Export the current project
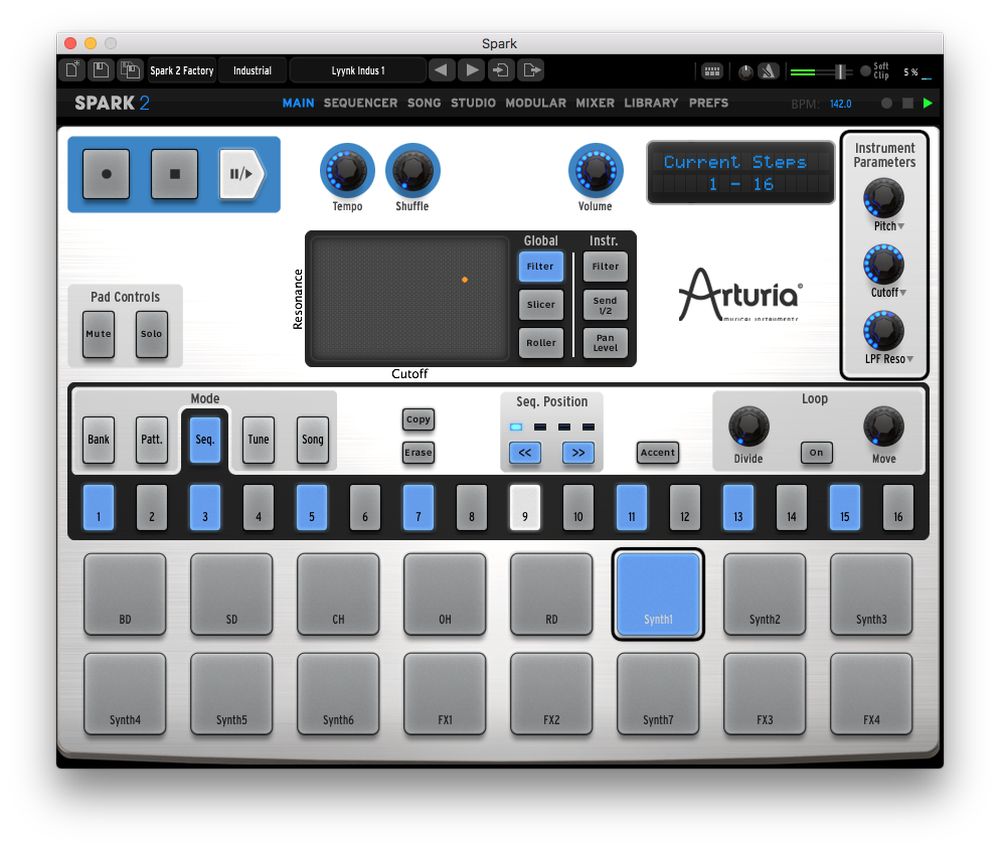Viewport: 1000px width, 849px height. [x=532, y=70]
